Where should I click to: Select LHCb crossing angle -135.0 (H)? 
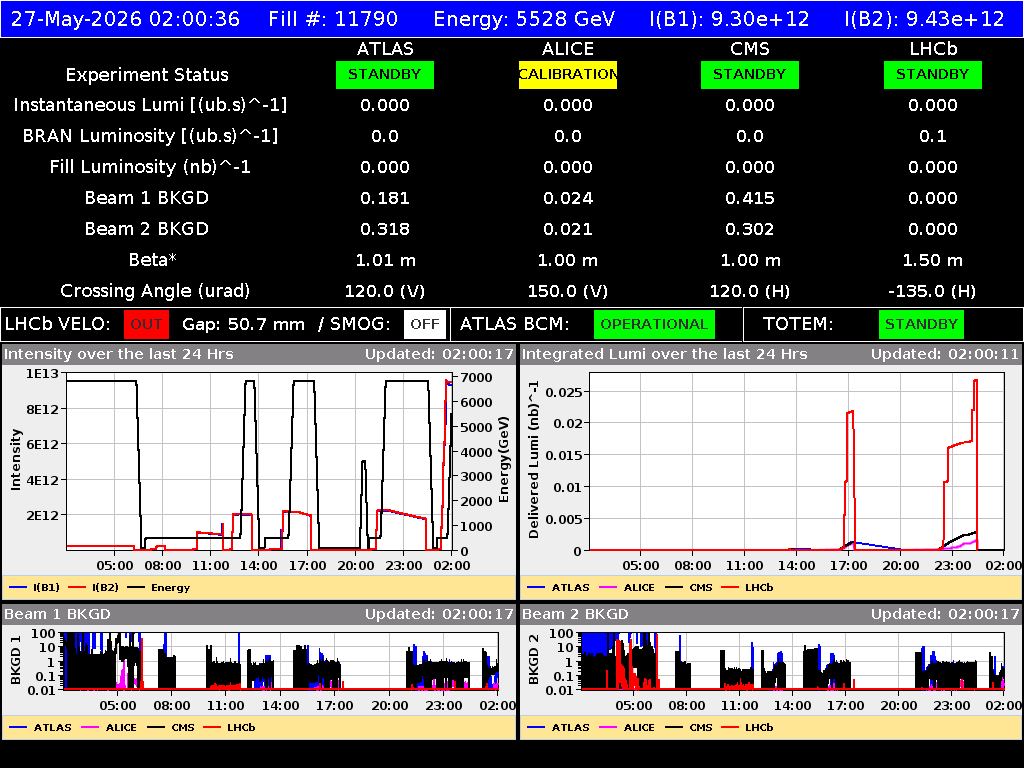pyautogui.click(x=933, y=291)
